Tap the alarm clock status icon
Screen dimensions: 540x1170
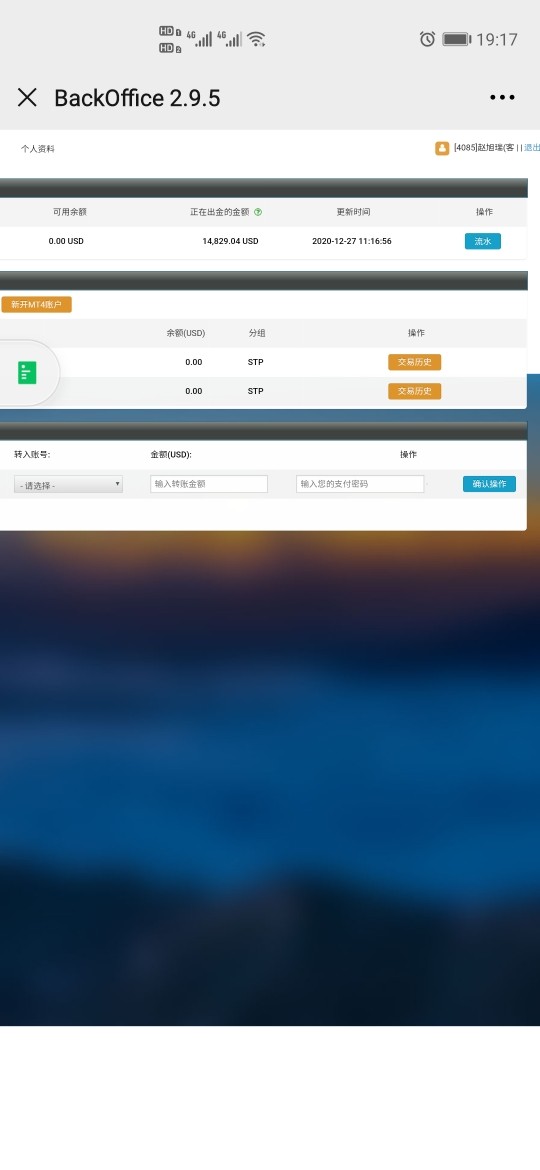[x=427, y=39]
